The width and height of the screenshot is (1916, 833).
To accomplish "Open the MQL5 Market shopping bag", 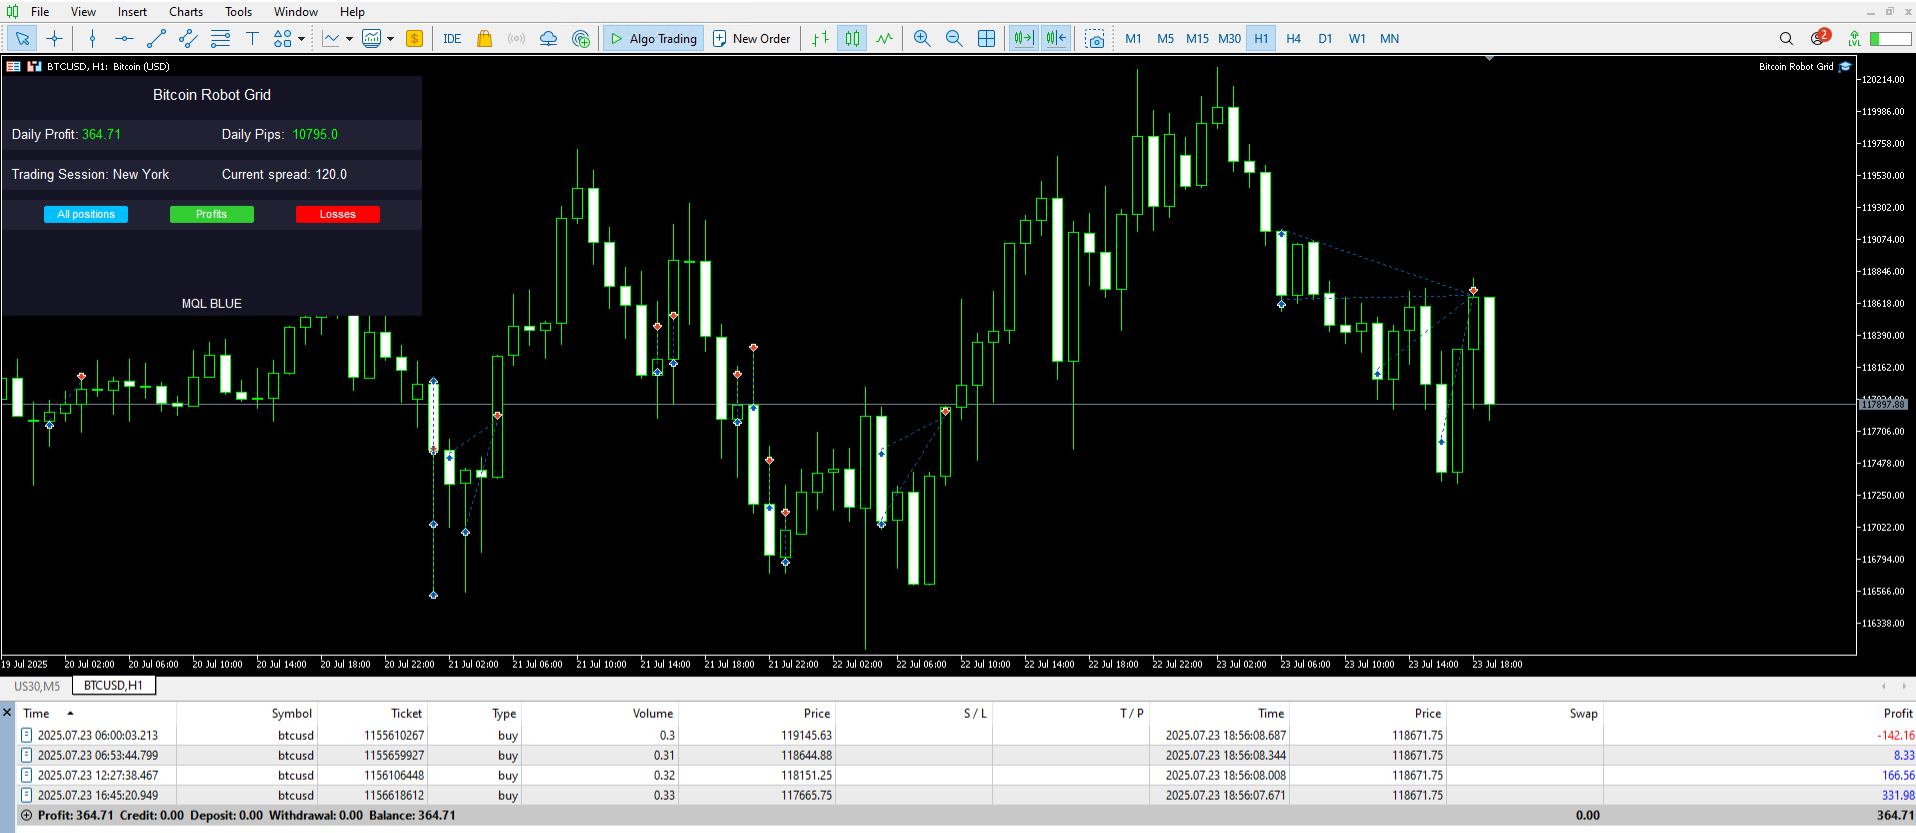I will 484,39.
